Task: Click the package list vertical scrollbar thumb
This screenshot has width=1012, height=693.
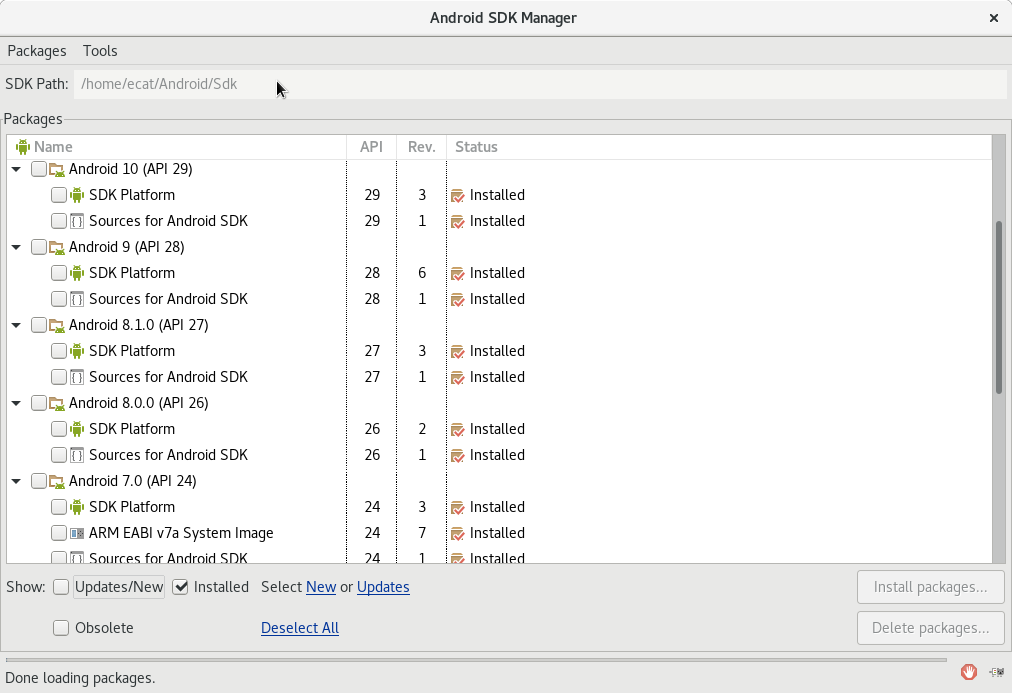Action: [999, 307]
